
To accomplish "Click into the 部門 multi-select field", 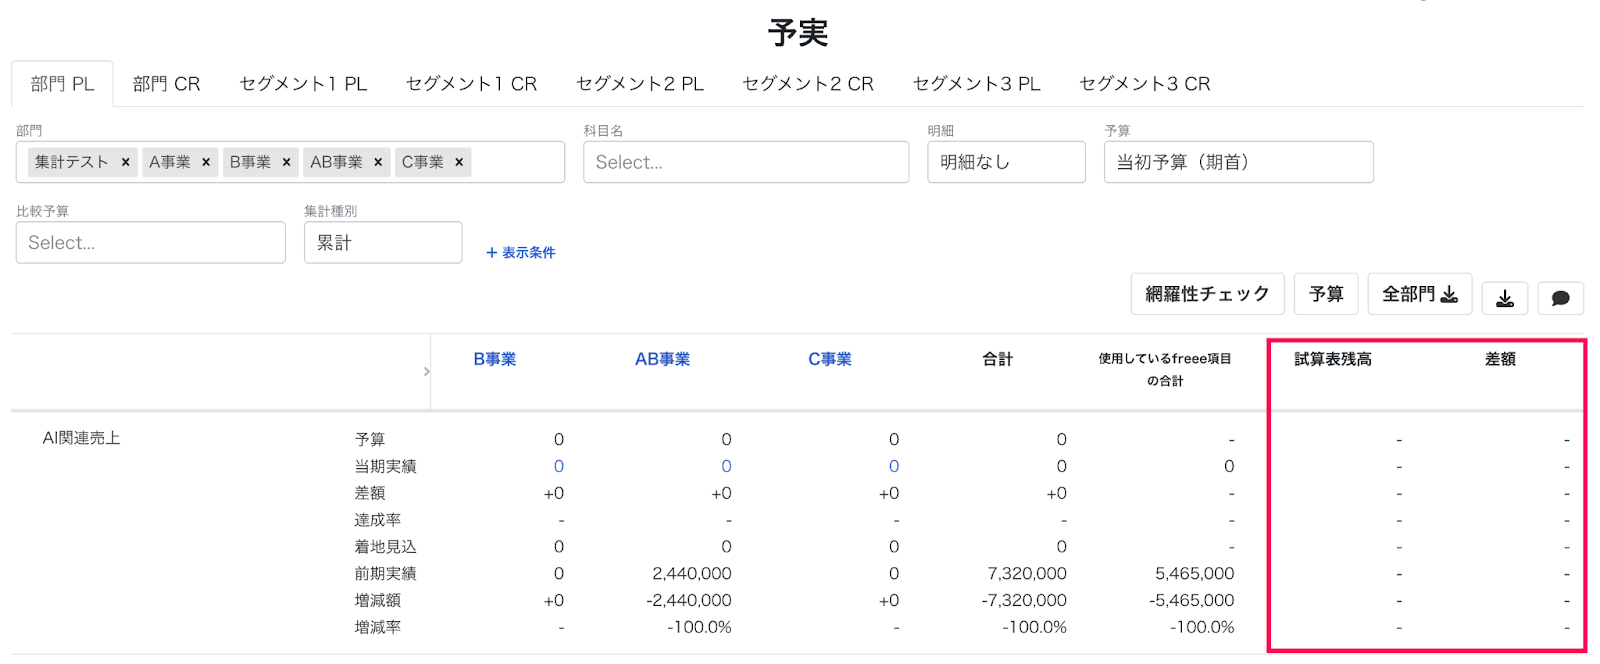I will click(x=290, y=162).
